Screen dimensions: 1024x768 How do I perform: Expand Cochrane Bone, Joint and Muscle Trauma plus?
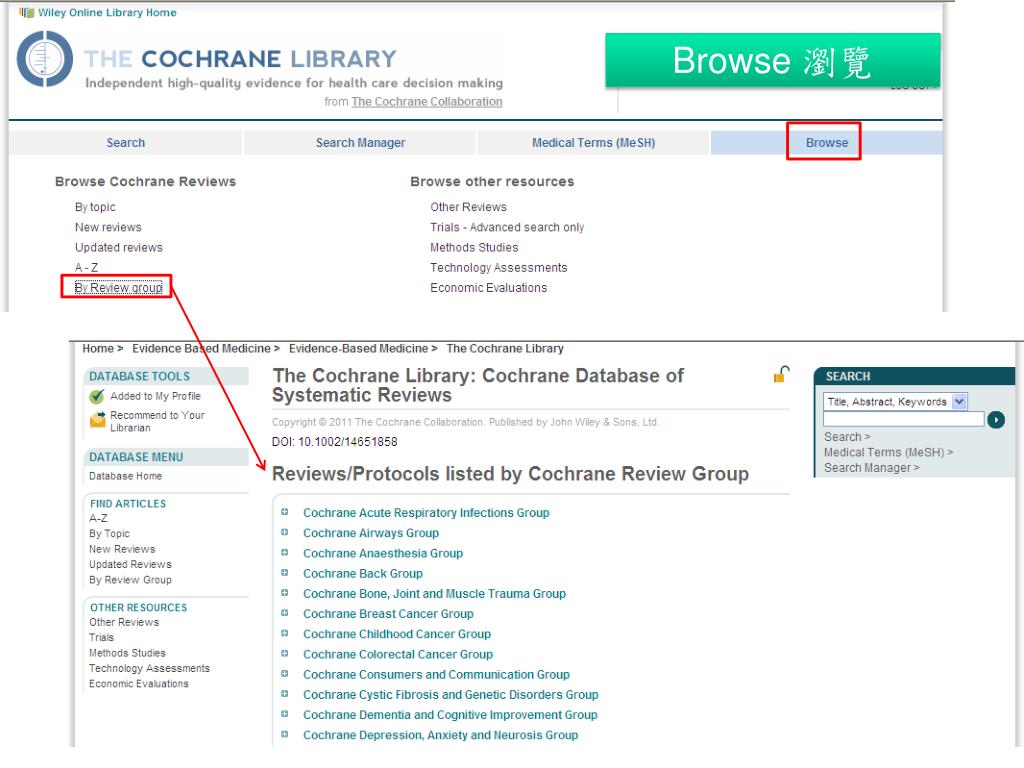285,593
